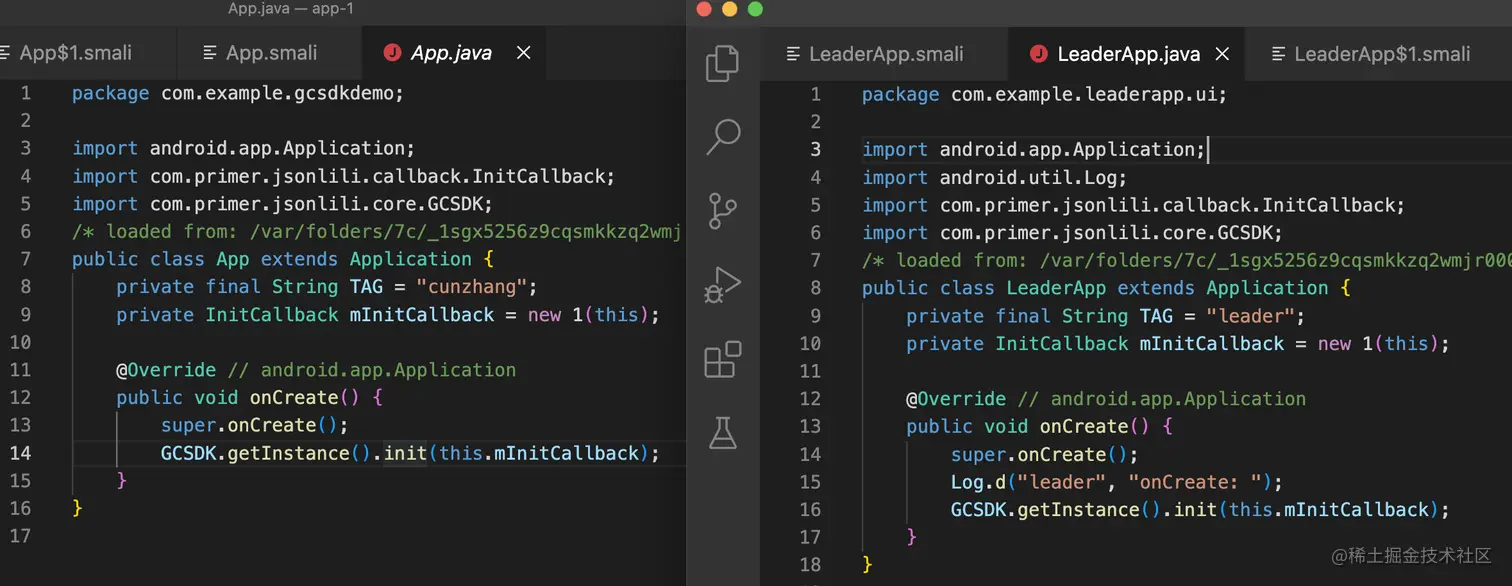The image size is (1512, 586).
Task: Click "public class App extends Application" line
Action: (283, 259)
